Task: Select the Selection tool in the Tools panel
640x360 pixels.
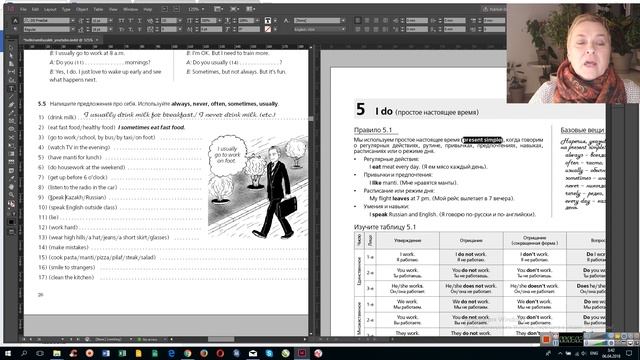Action: click(11, 48)
